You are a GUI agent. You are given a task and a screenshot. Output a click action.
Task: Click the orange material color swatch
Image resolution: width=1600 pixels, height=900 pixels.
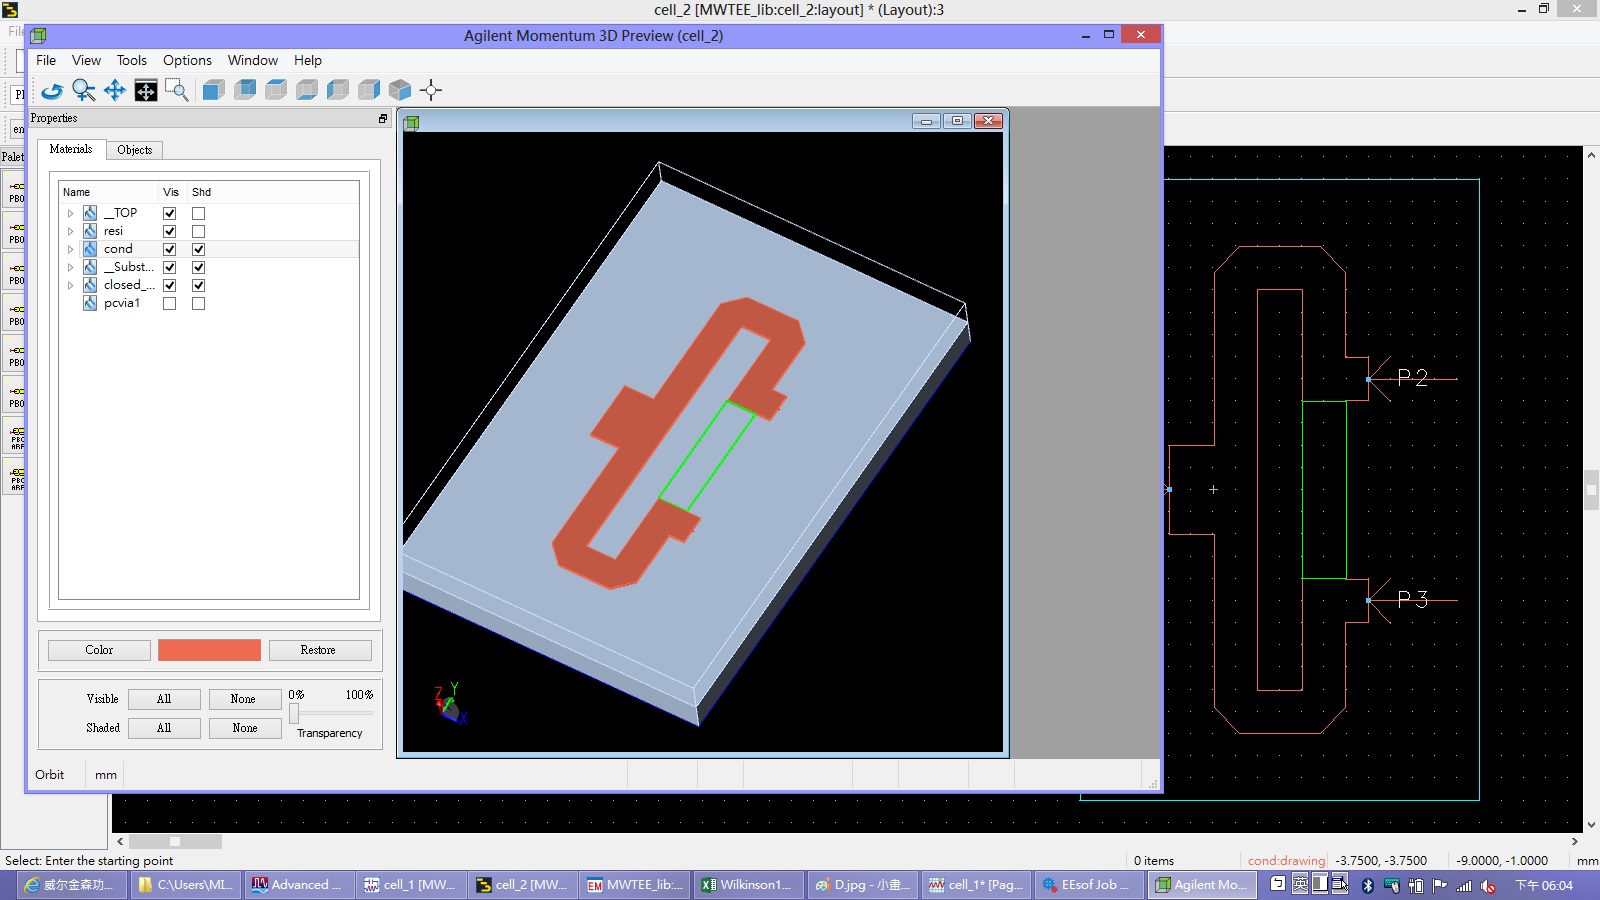tap(209, 650)
